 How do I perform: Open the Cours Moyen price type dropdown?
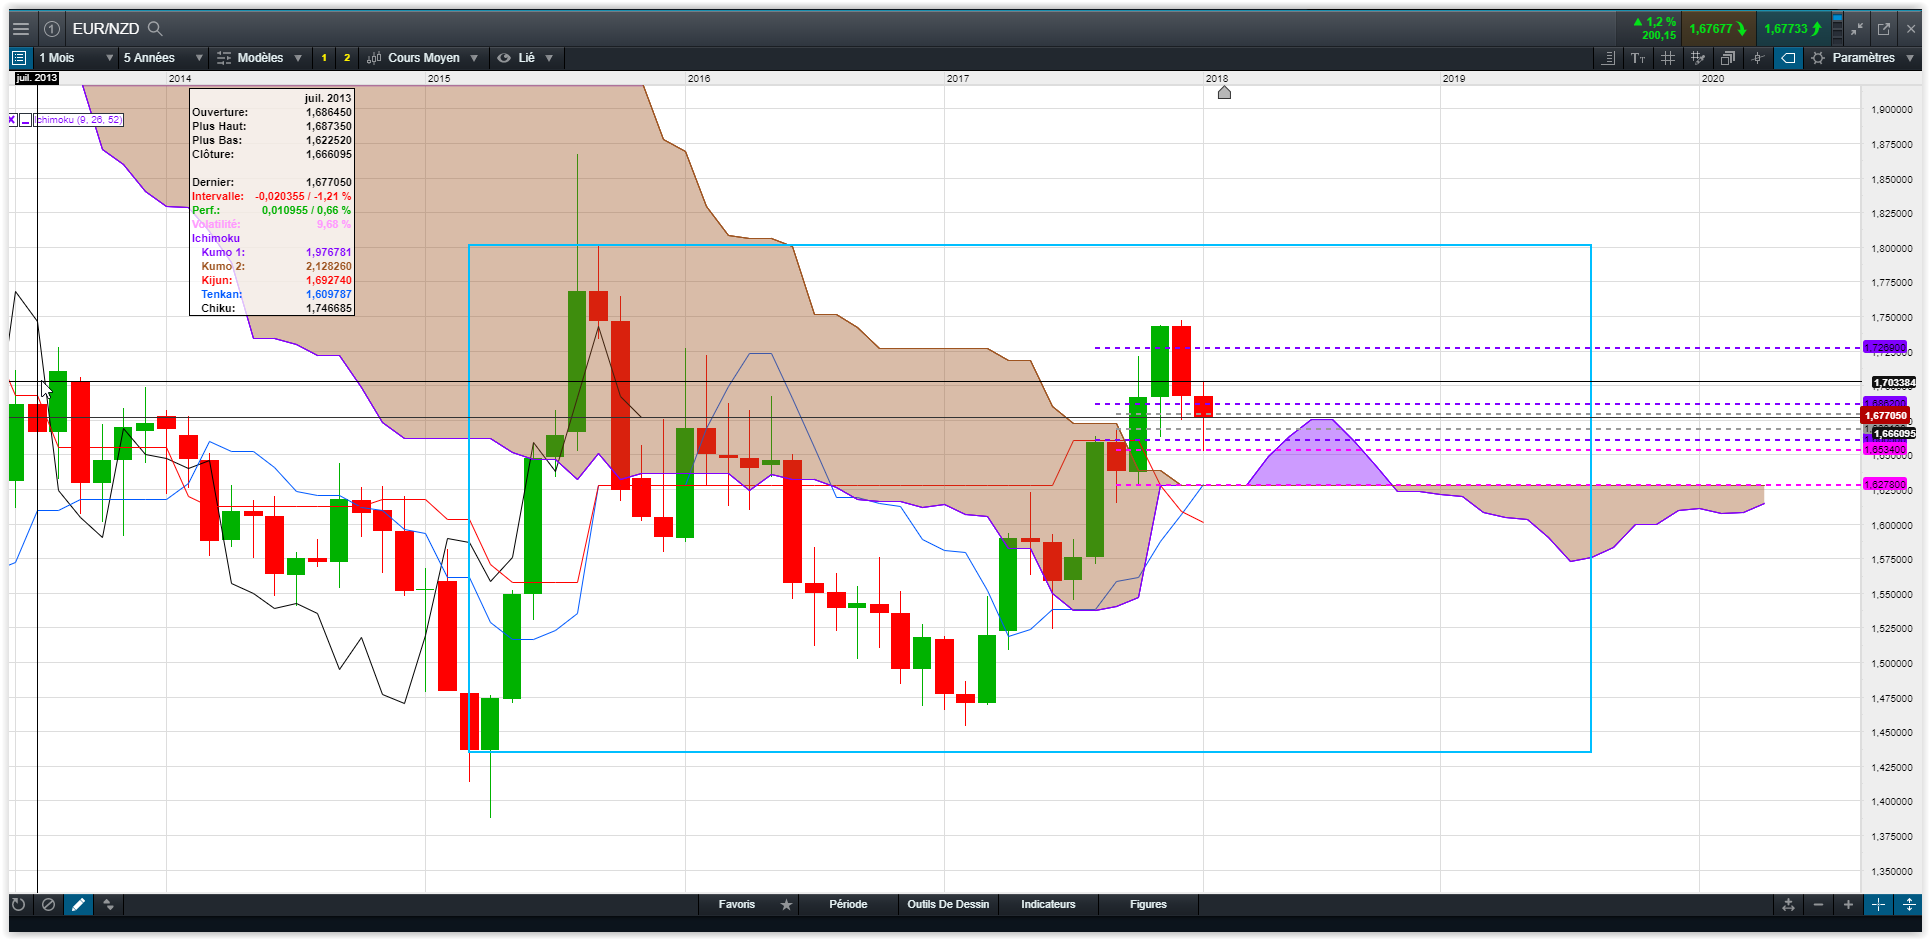(422, 58)
